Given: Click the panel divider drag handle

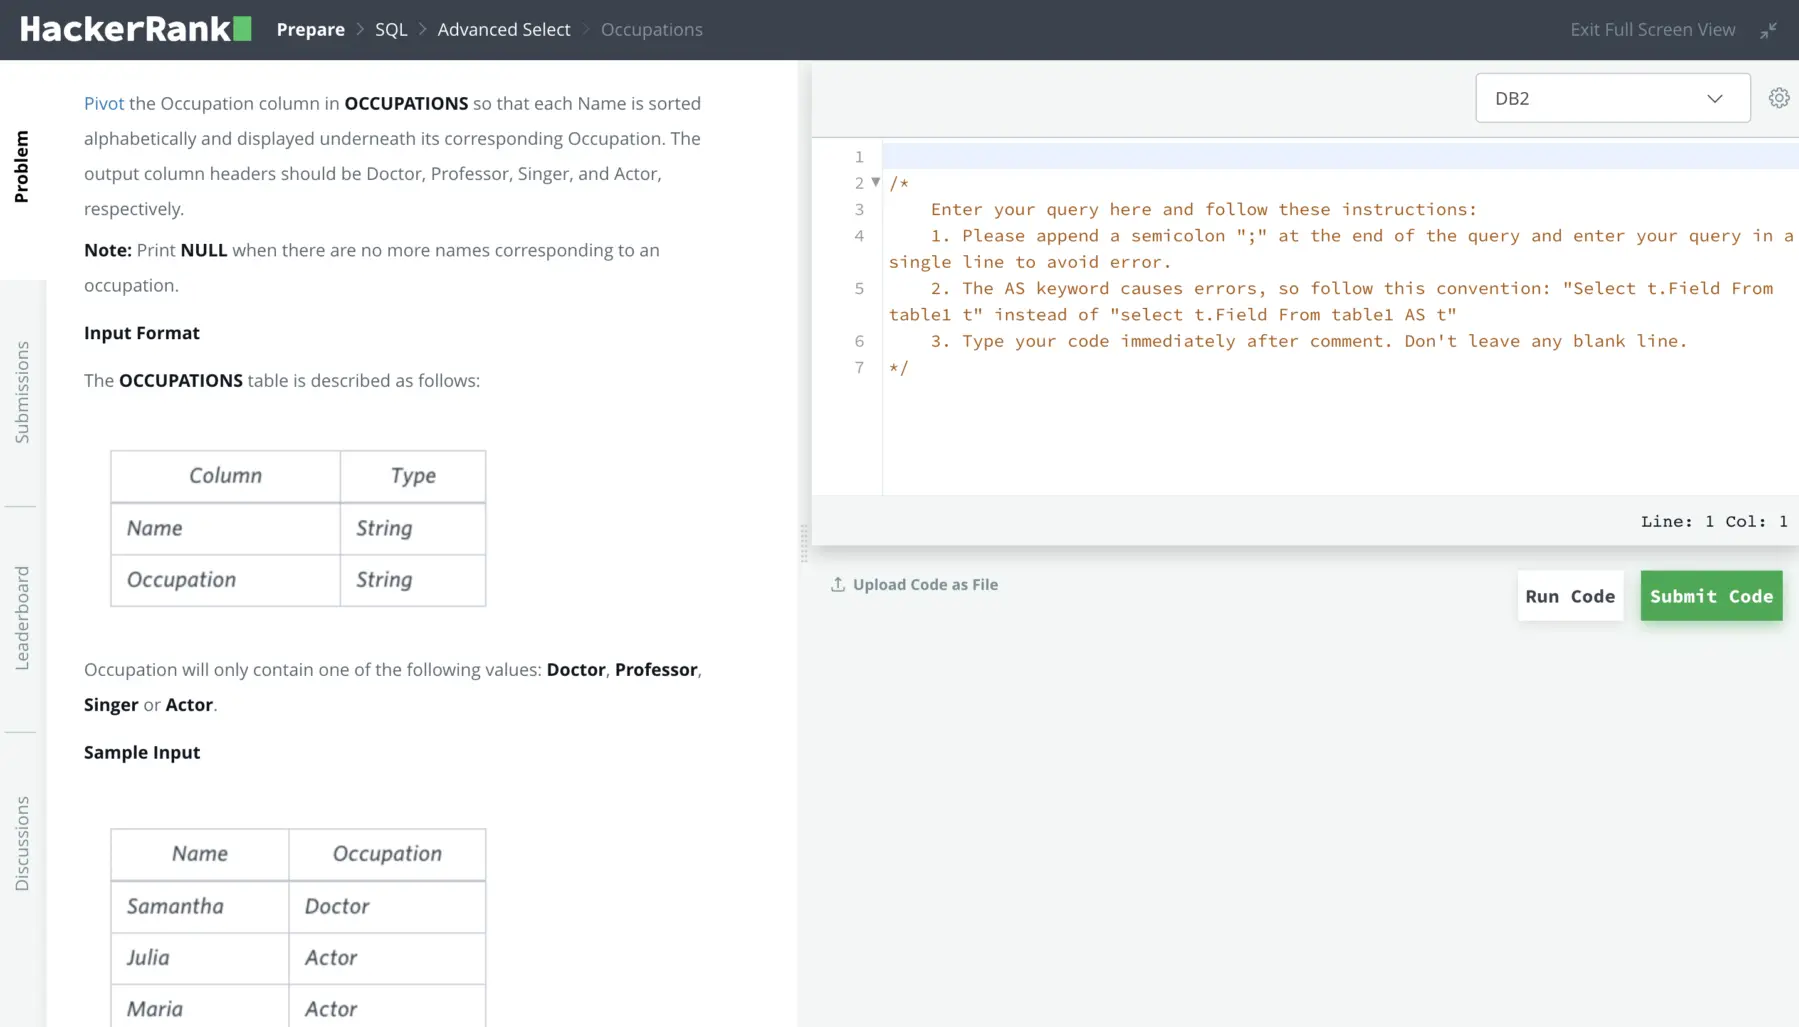Looking at the screenshot, I should pos(804,544).
